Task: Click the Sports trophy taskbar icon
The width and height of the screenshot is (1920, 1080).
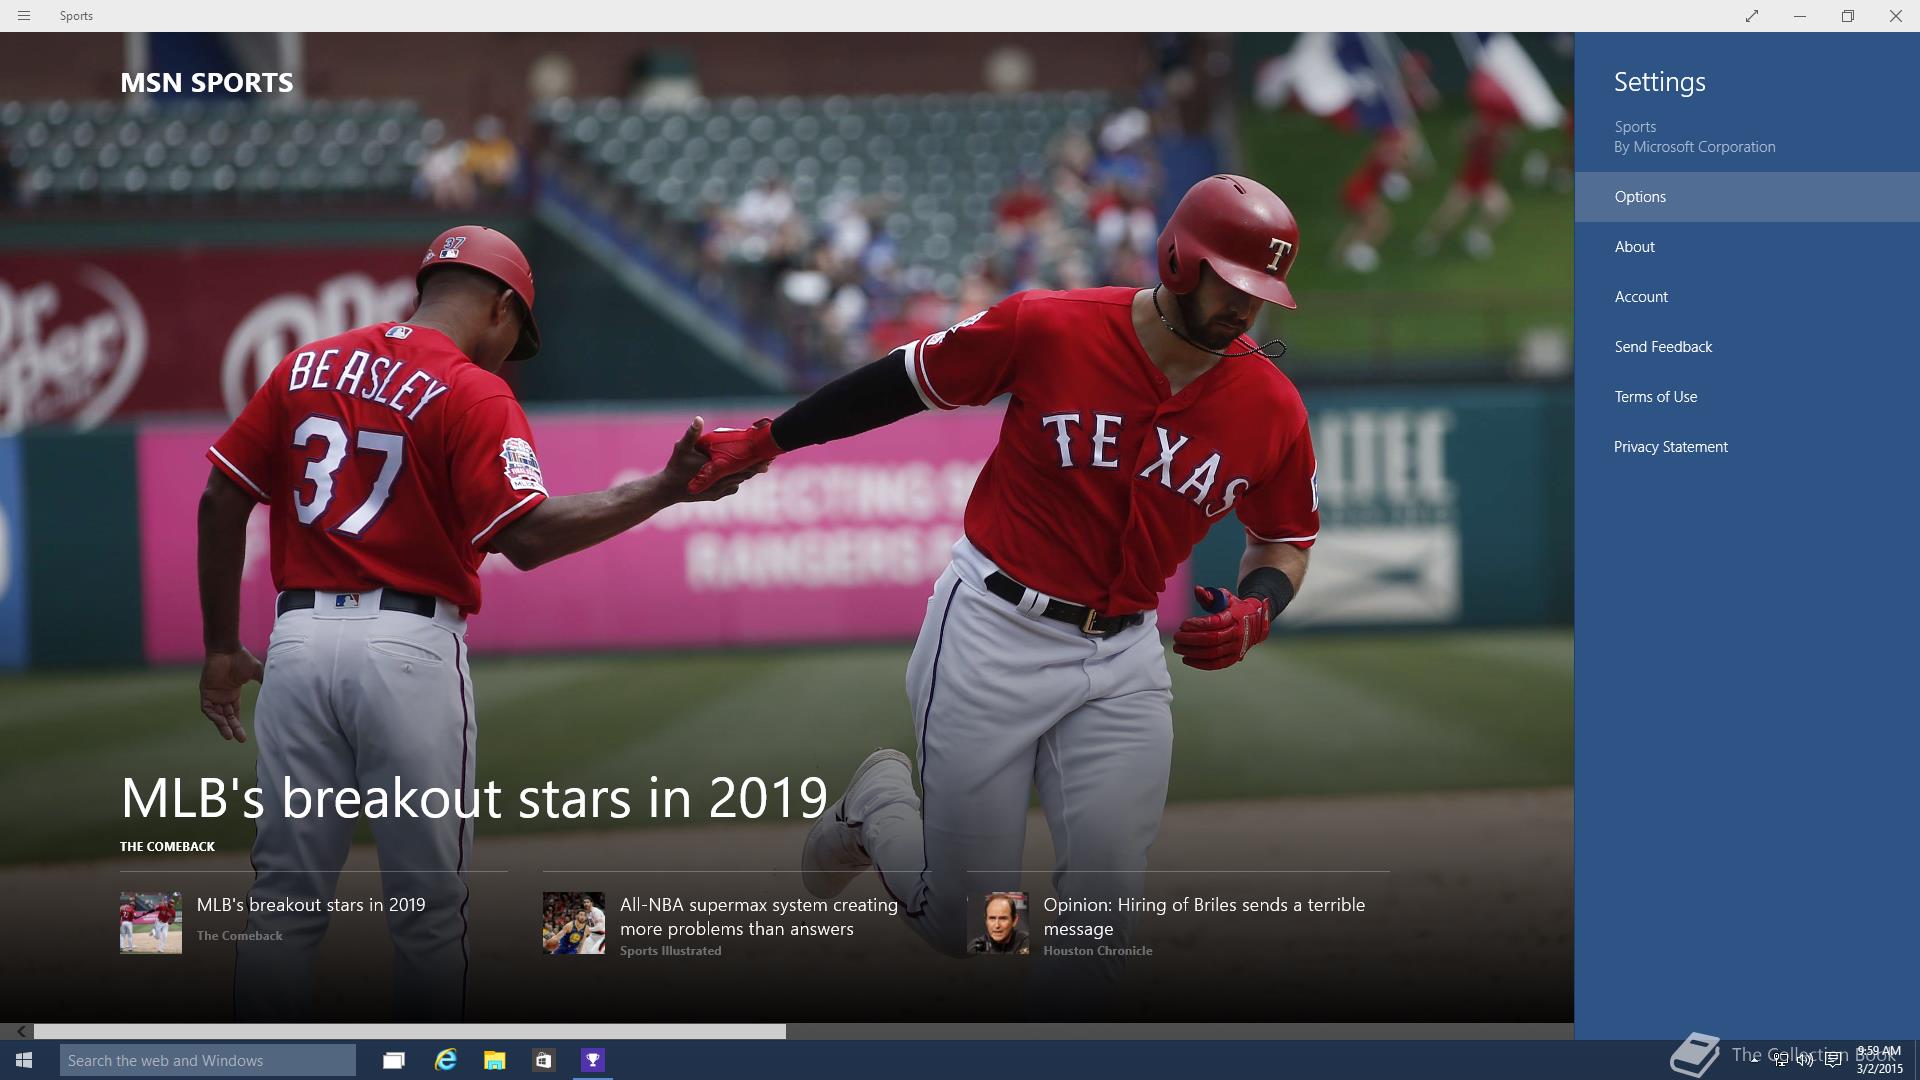Action: 593,1060
